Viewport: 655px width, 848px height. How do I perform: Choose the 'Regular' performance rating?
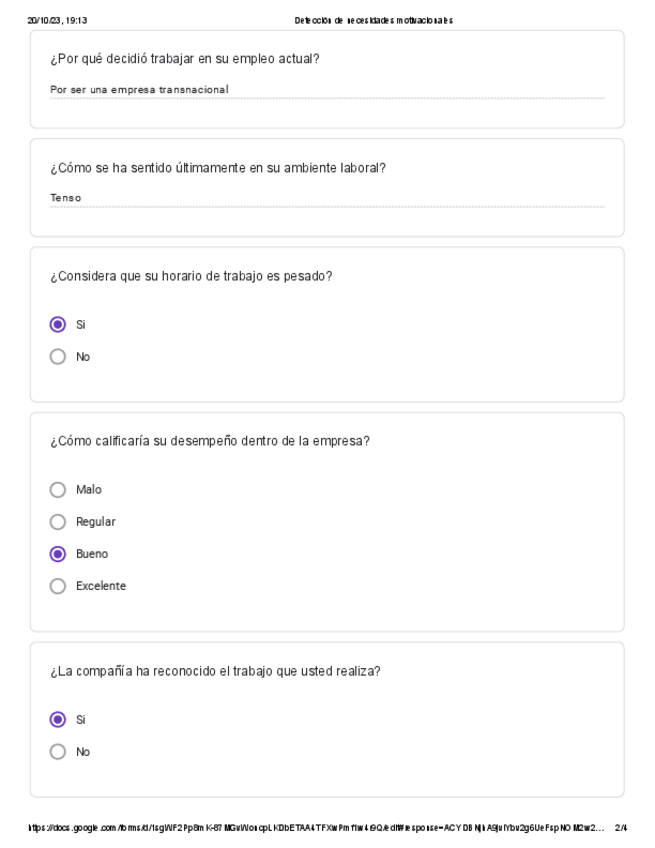click(x=58, y=522)
